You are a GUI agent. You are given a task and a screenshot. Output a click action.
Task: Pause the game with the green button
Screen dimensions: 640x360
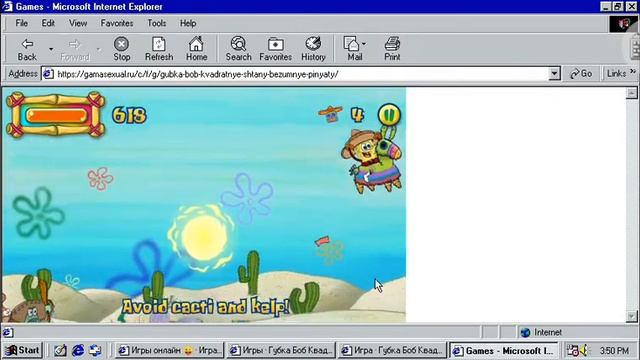[389, 115]
